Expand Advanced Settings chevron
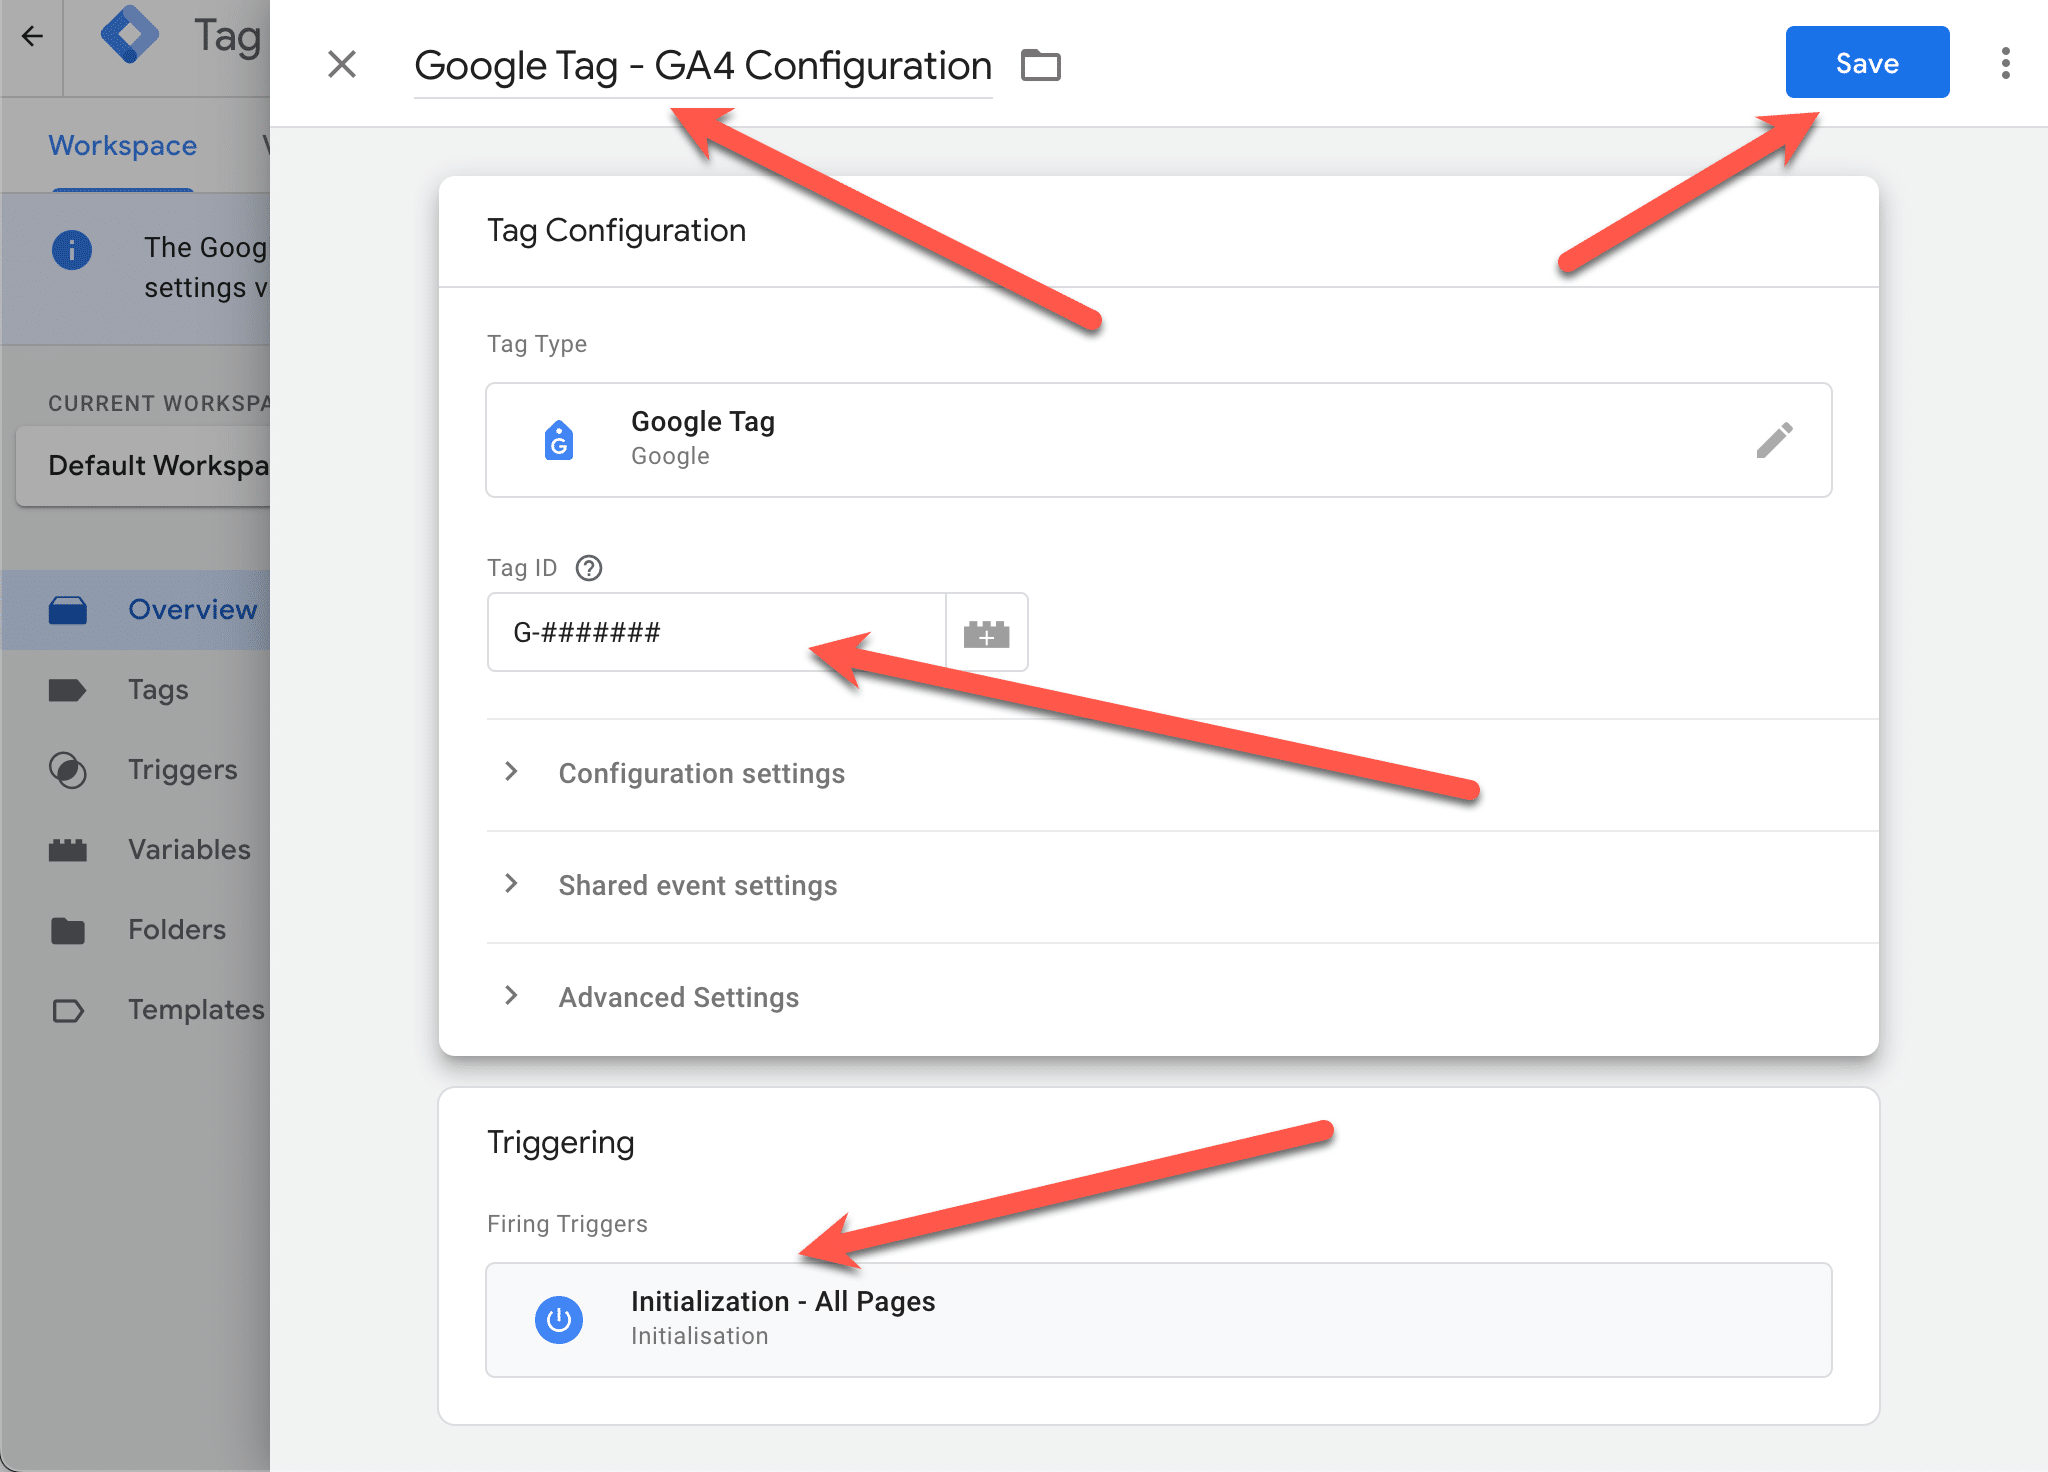The width and height of the screenshot is (2048, 1472). (511, 996)
